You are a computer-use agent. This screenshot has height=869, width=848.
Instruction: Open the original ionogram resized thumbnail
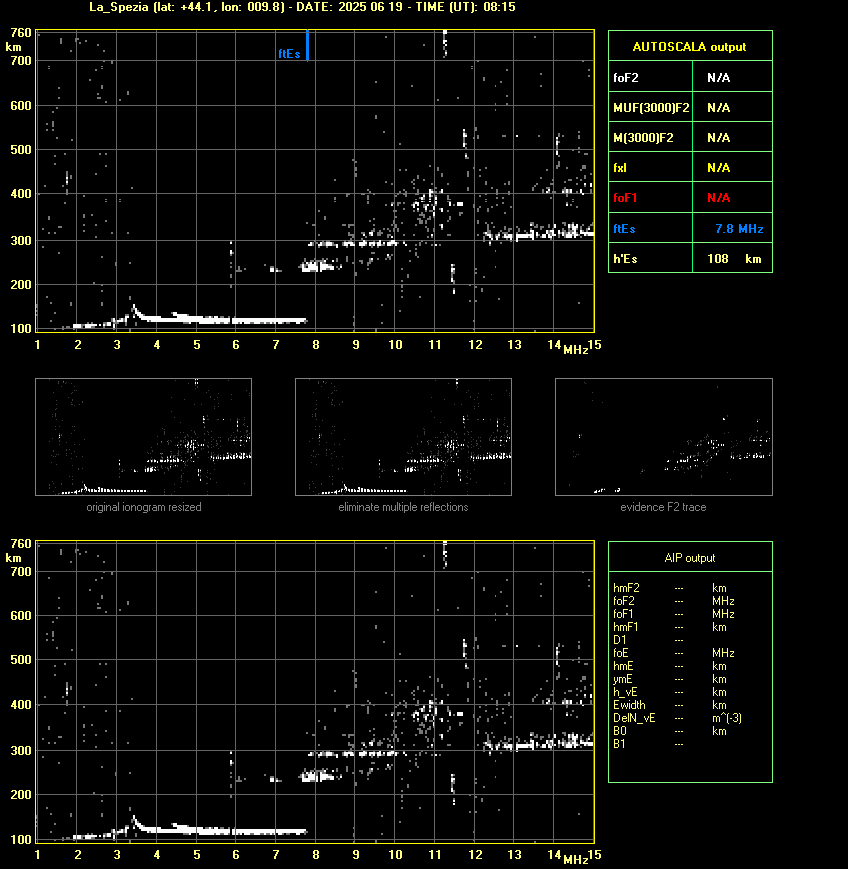point(144,437)
